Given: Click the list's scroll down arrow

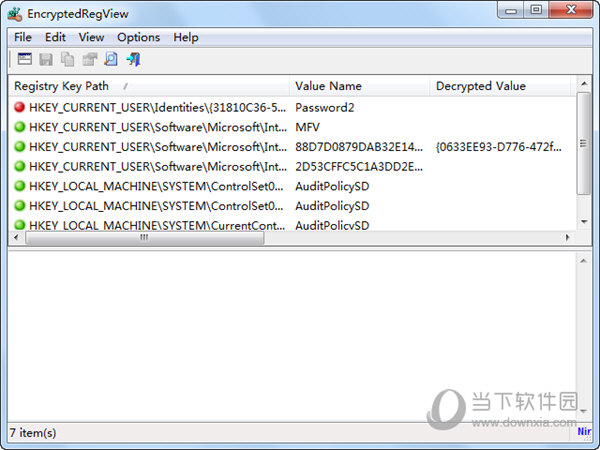Looking at the screenshot, I should point(584,222).
